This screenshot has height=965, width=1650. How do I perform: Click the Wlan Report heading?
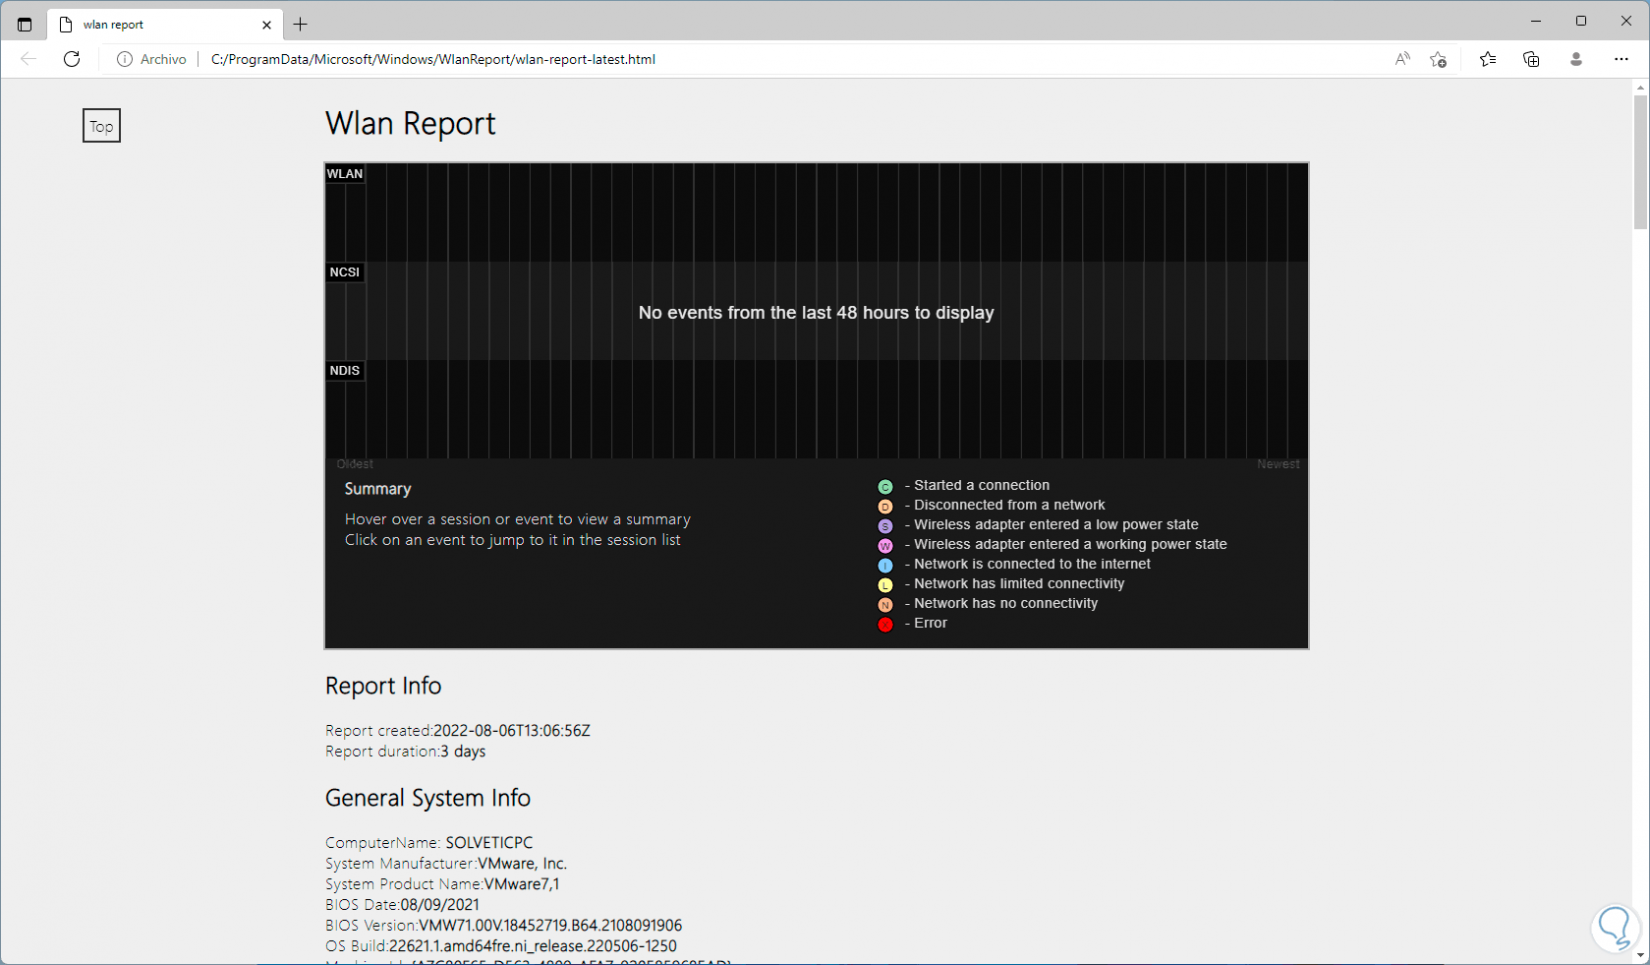(410, 123)
